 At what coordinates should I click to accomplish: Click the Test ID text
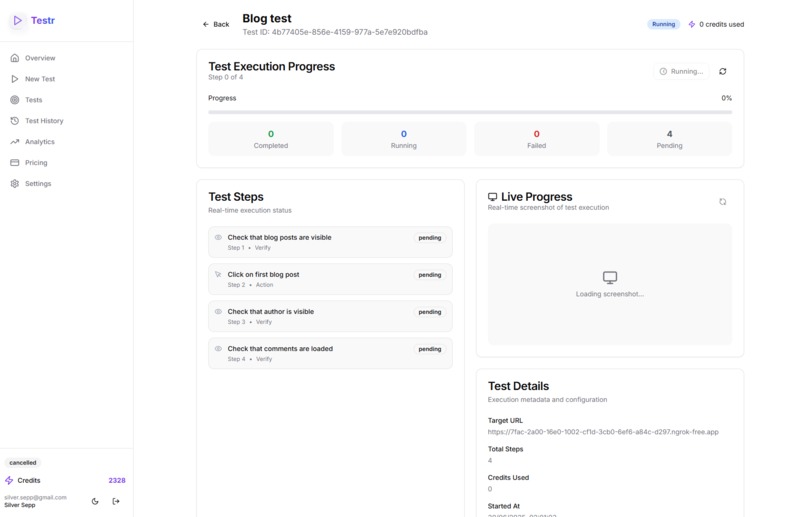(335, 32)
